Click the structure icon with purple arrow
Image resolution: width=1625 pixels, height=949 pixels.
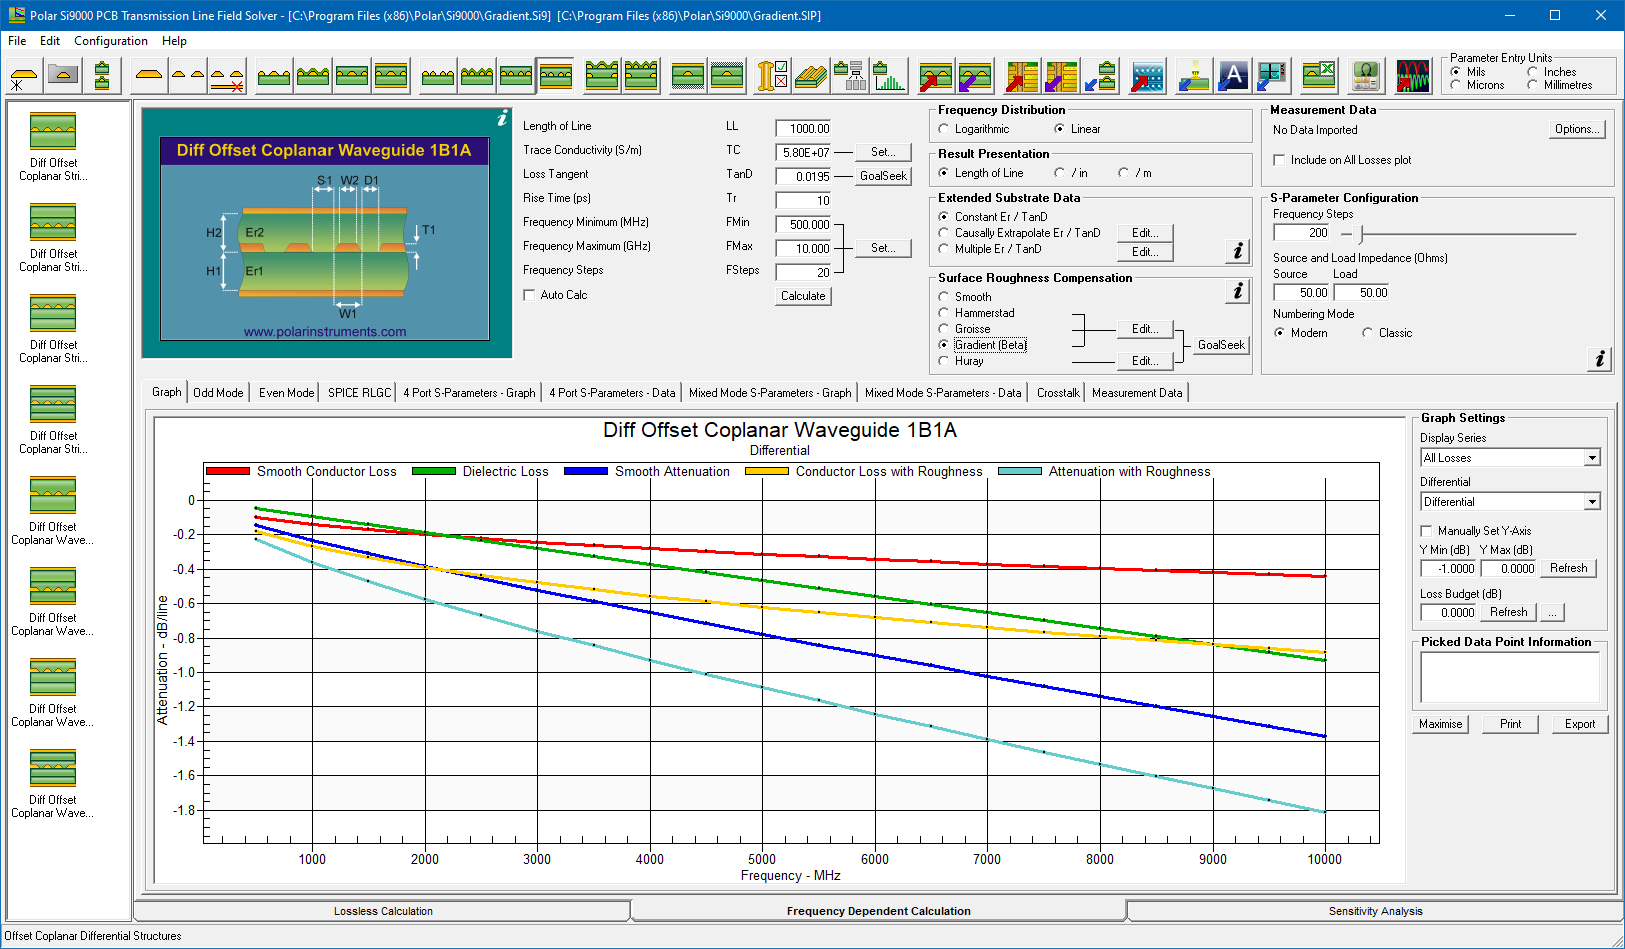(x=975, y=76)
